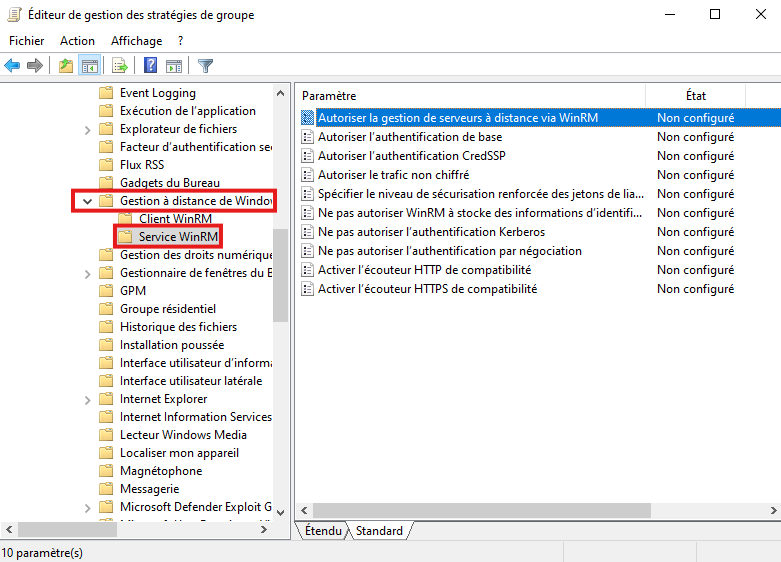
Task: Click the Forward arrow toolbar icon
Action: (35, 66)
